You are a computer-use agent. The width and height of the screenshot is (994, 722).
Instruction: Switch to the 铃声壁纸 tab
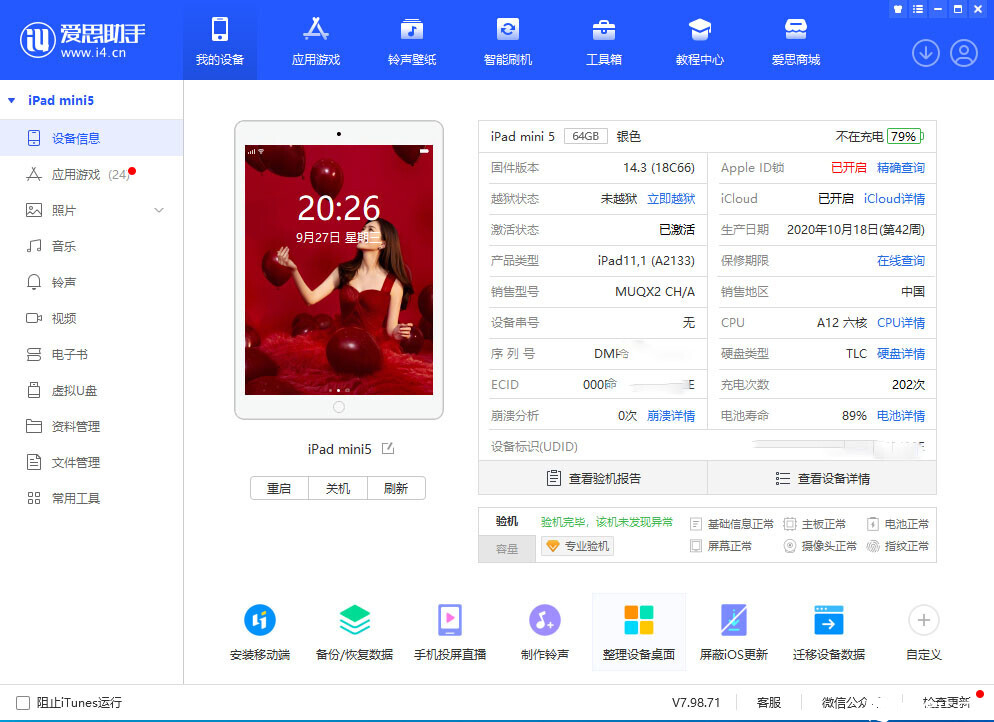pos(412,41)
